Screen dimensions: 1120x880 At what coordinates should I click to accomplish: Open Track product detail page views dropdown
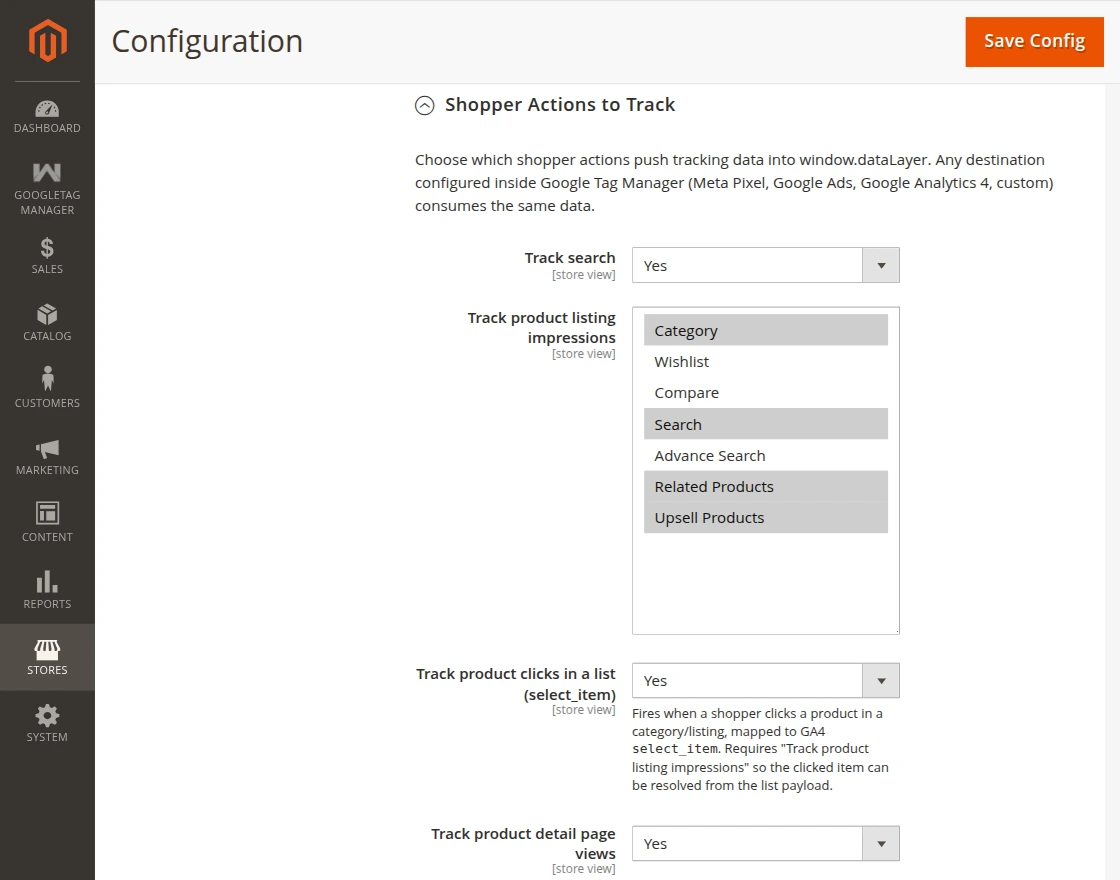766,844
